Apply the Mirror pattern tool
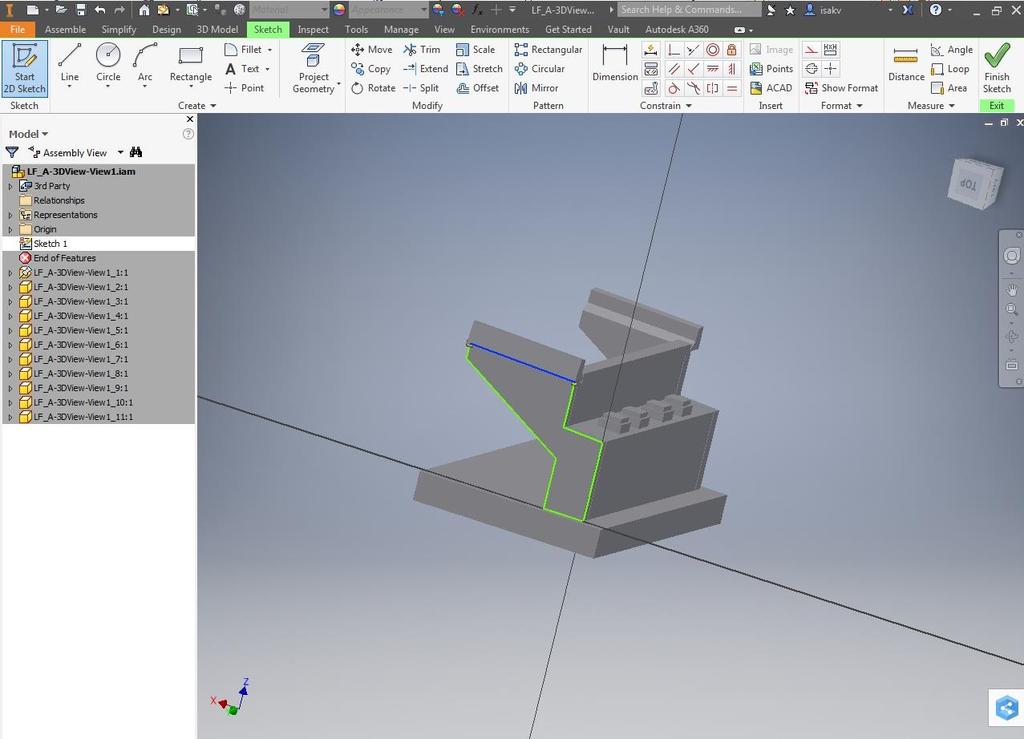The height and width of the screenshot is (739, 1024). (x=536, y=87)
